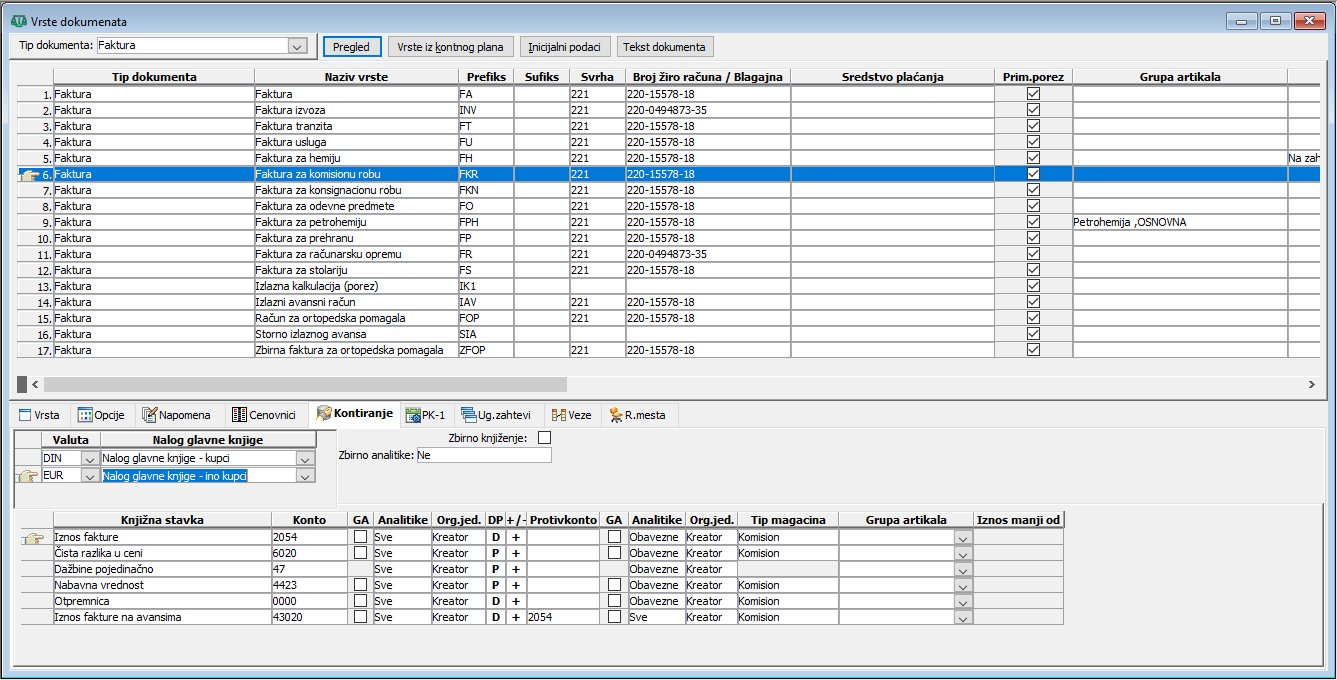Click the Kontiranje tab icon
Screen dimensions: 1337x680
(x=324, y=414)
